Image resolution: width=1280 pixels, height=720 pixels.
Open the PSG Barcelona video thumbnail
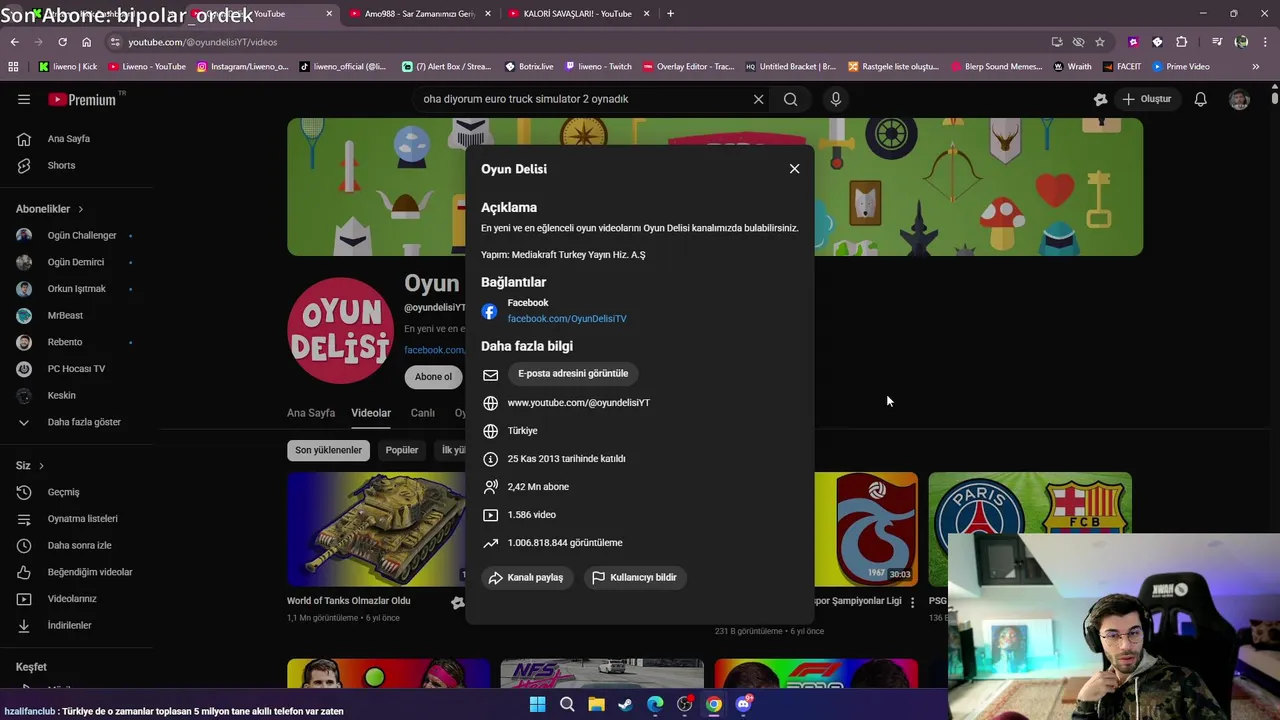pyautogui.click(x=1030, y=529)
